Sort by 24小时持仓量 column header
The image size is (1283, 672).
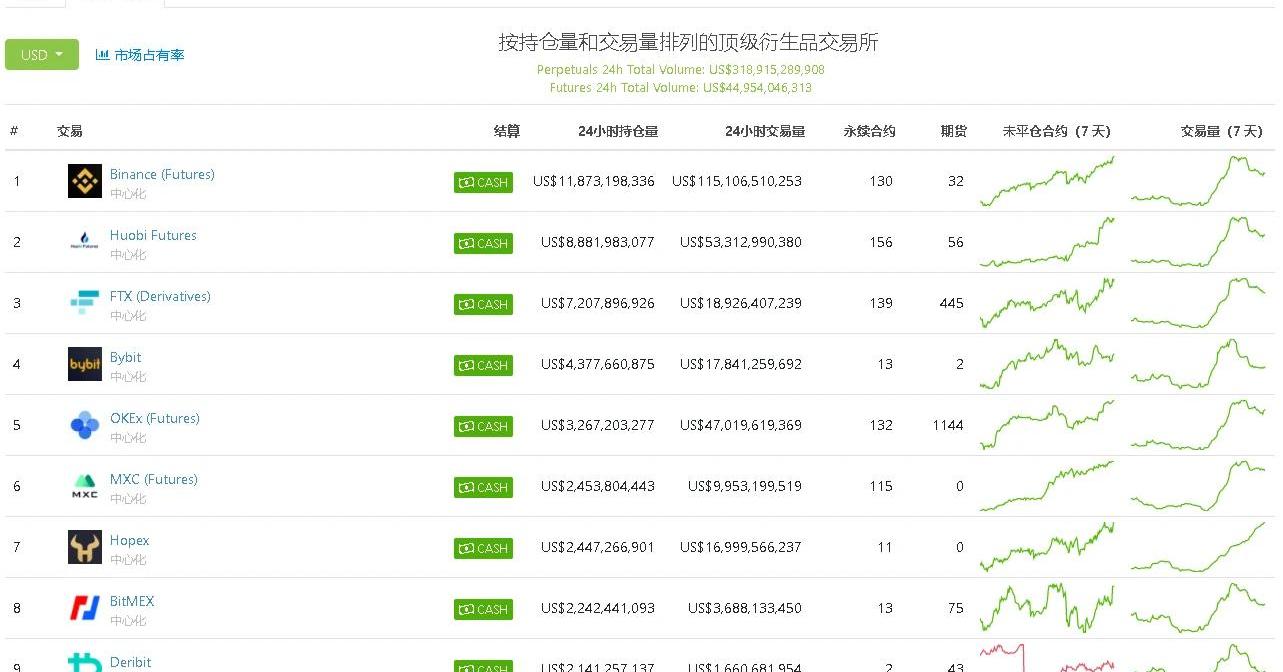click(618, 131)
